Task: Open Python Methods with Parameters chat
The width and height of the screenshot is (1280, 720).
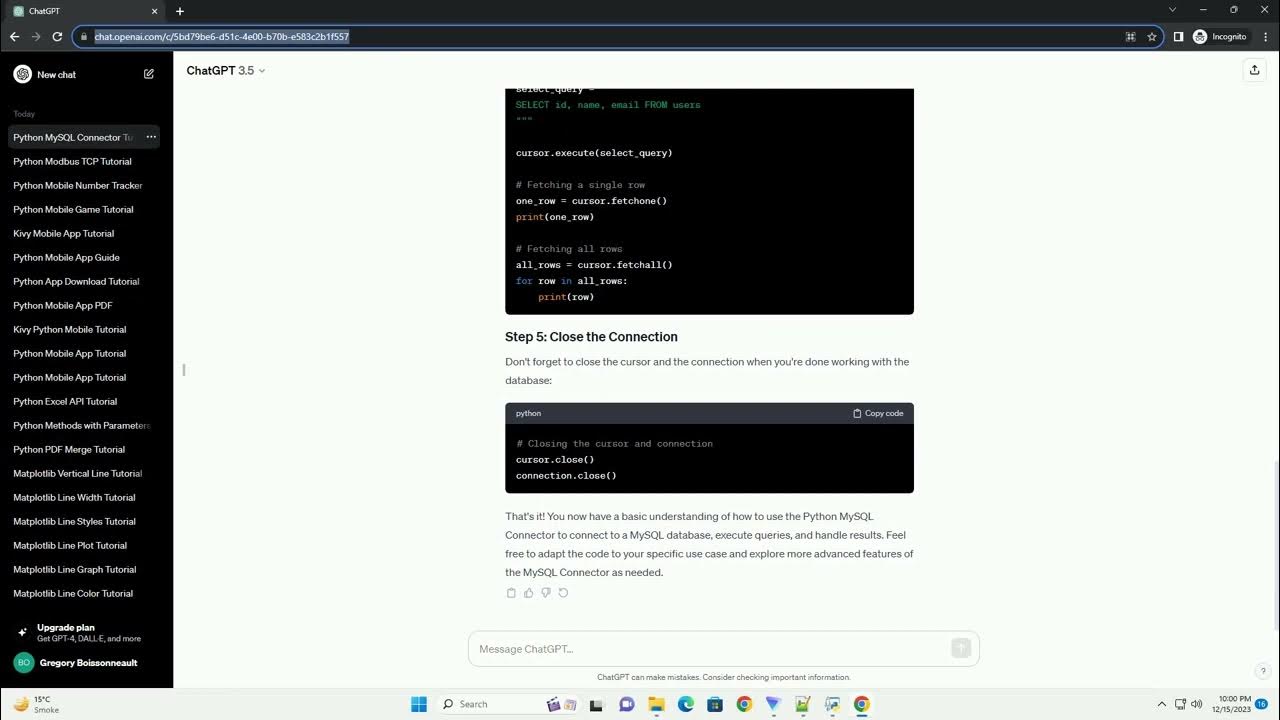Action: click(84, 425)
